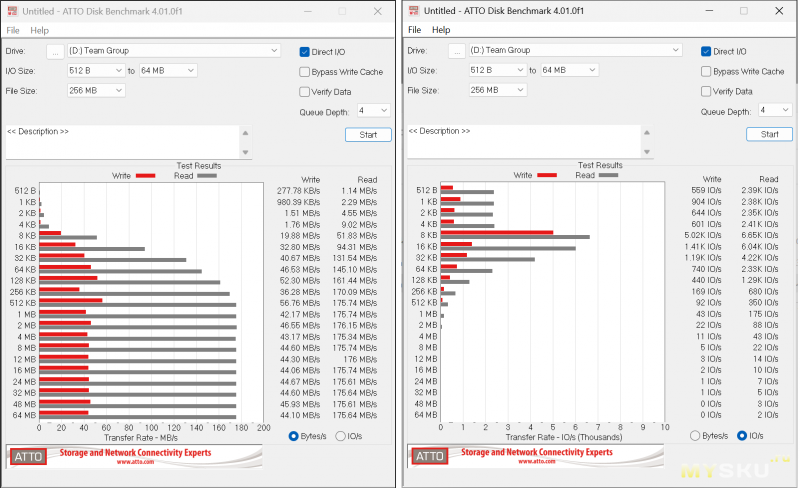The width and height of the screenshot is (800, 488).
Task: Click the Transfer Rate - MB/s axis label
Action: click(141, 438)
